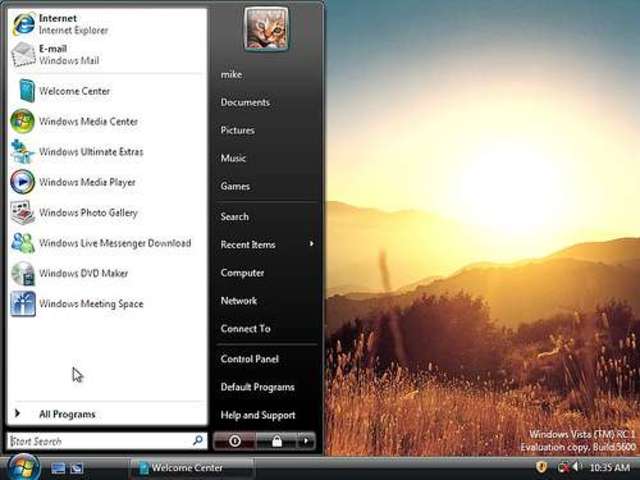640x480 pixels.
Task: Open Documents from Start menu
Action: coord(245,102)
